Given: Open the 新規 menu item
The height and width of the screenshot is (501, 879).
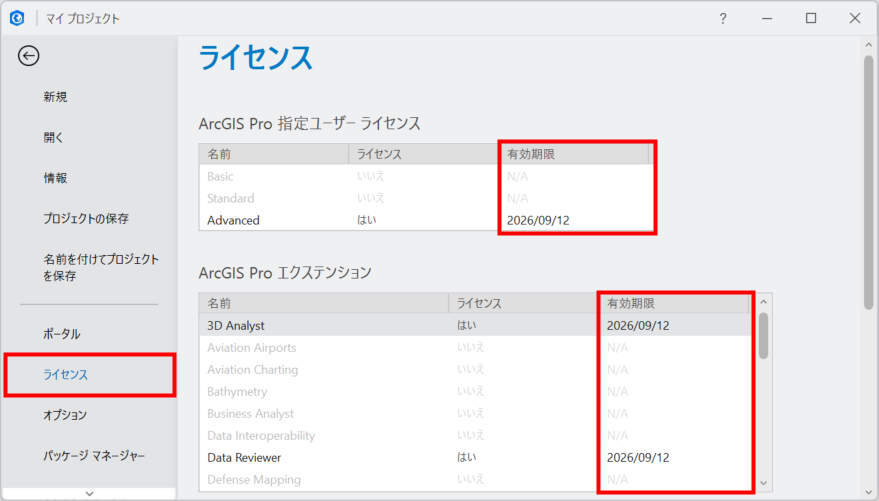Looking at the screenshot, I should click(x=55, y=97).
